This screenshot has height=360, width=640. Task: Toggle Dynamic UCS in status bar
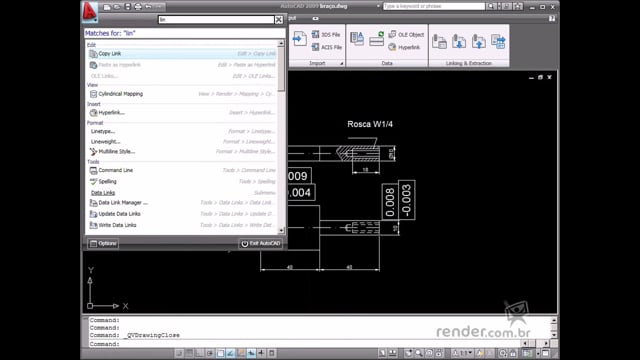241,353
